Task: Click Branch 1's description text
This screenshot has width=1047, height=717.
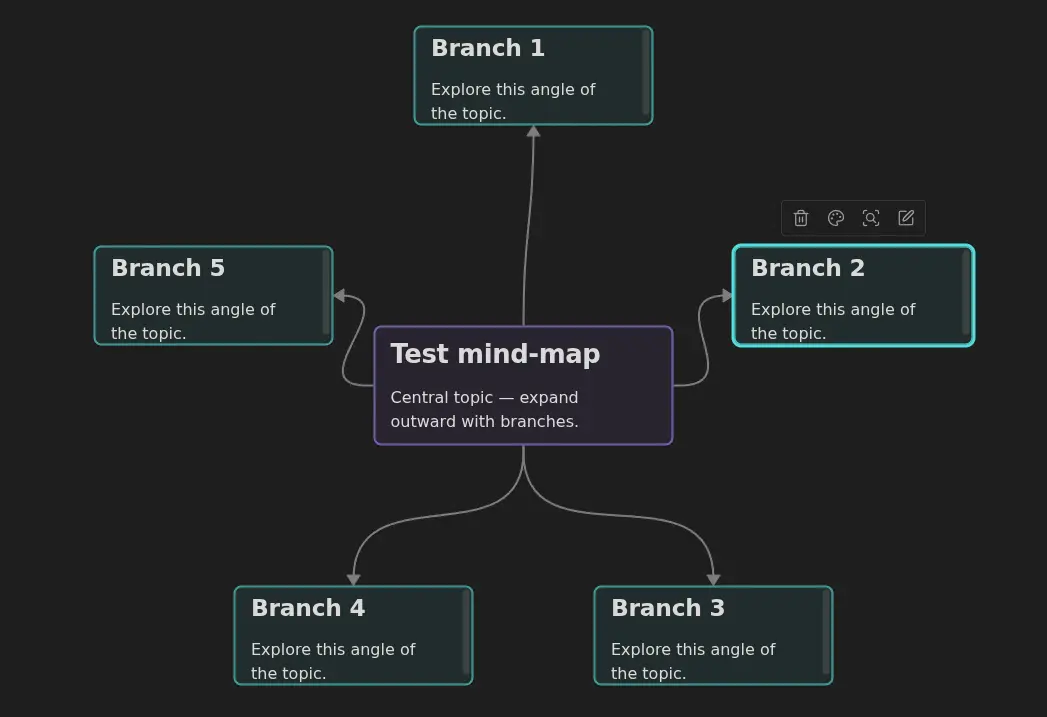Action: coord(513,101)
